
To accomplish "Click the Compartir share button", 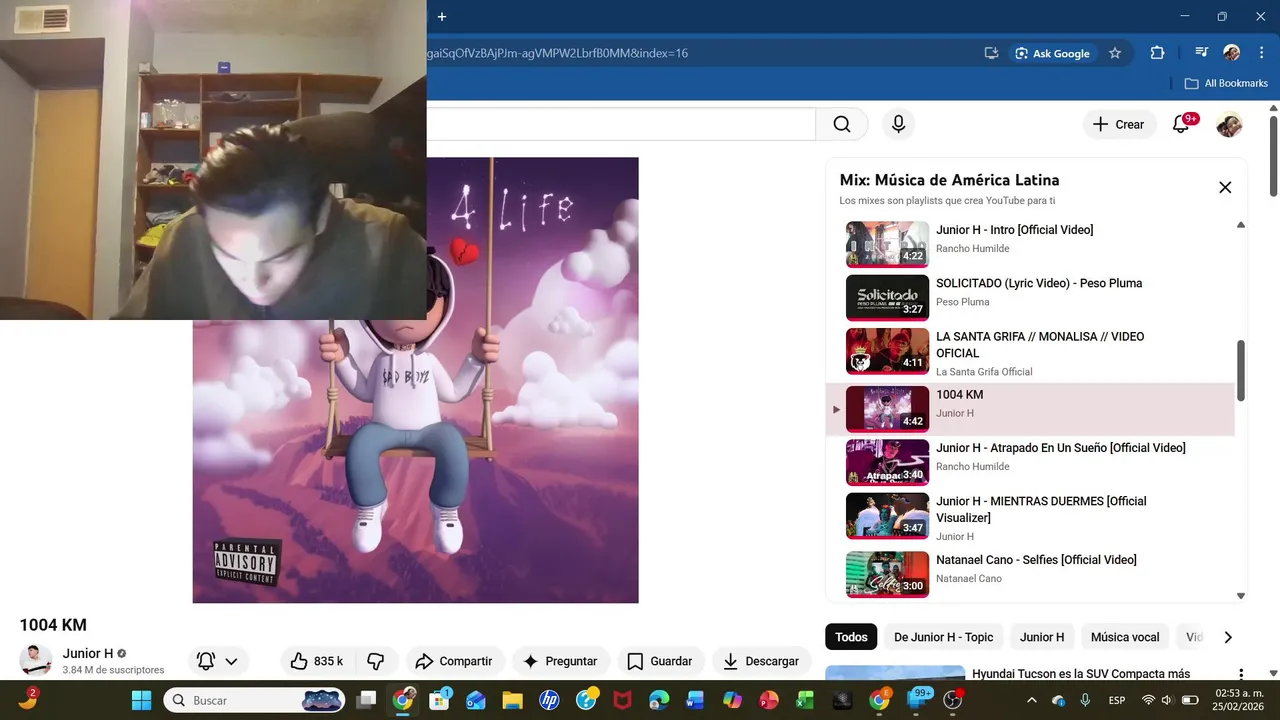I will [x=454, y=661].
